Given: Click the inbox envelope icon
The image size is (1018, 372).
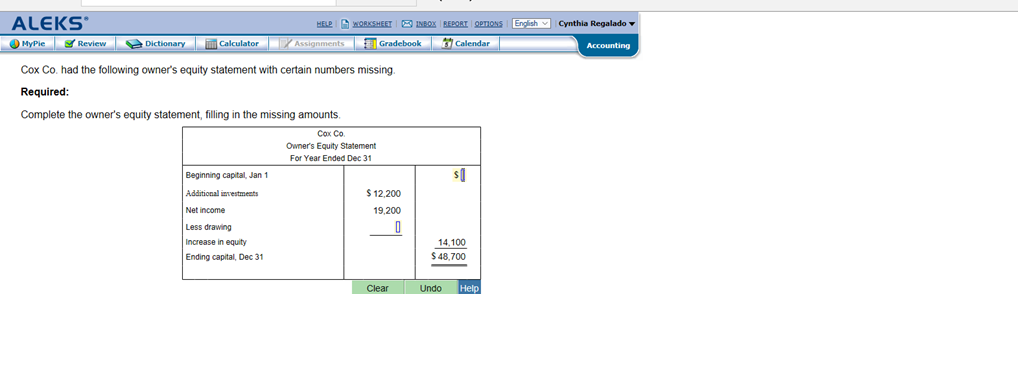Looking at the screenshot, I should point(408,23).
